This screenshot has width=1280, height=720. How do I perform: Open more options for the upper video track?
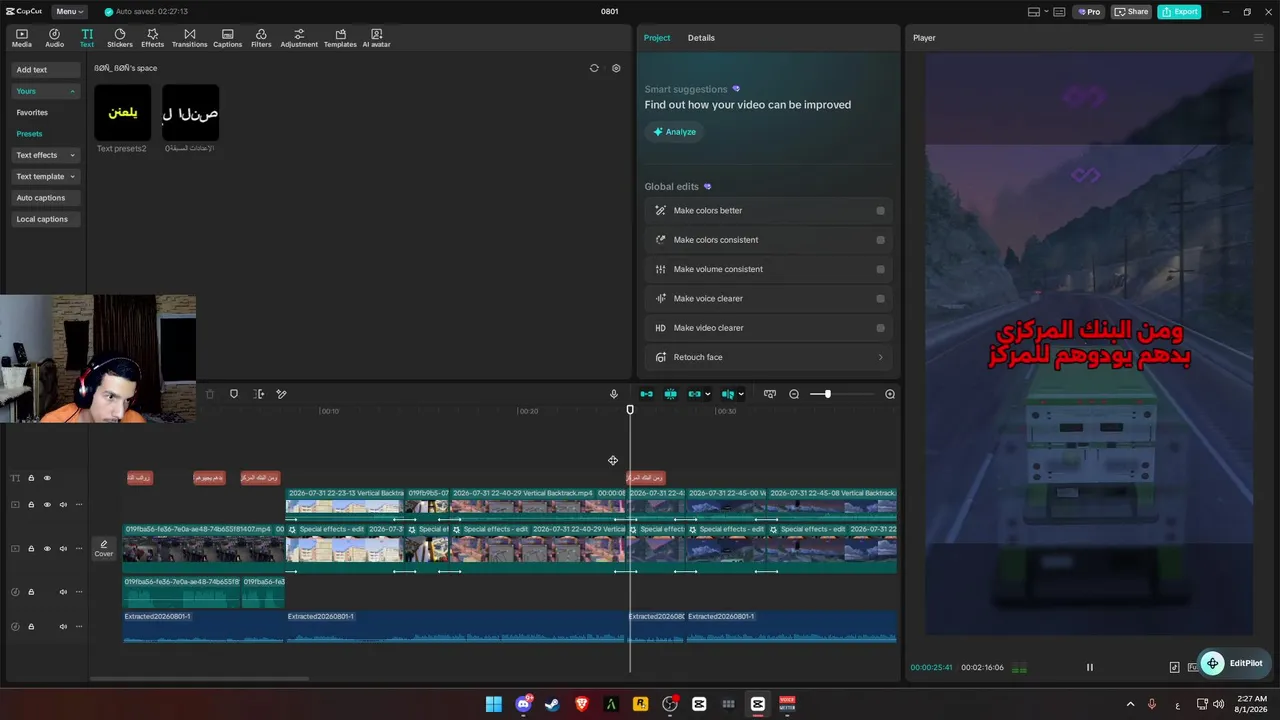click(79, 505)
